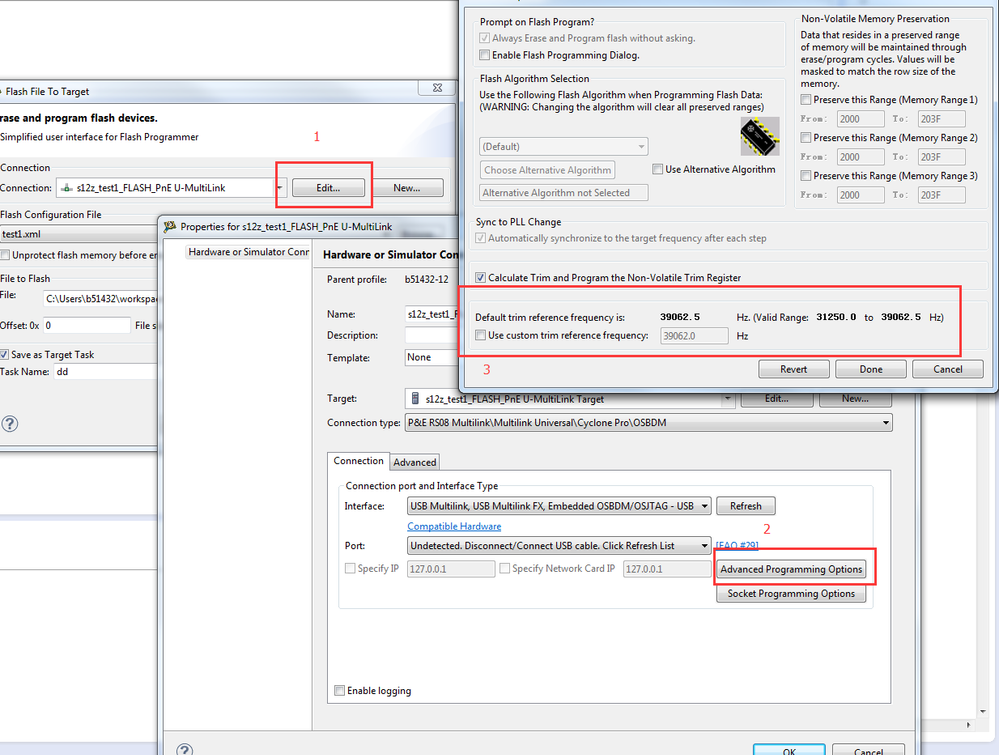Open help in Flash File To Target dialog
This screenshot has height=755, width=999.
[x=10, y=424]
